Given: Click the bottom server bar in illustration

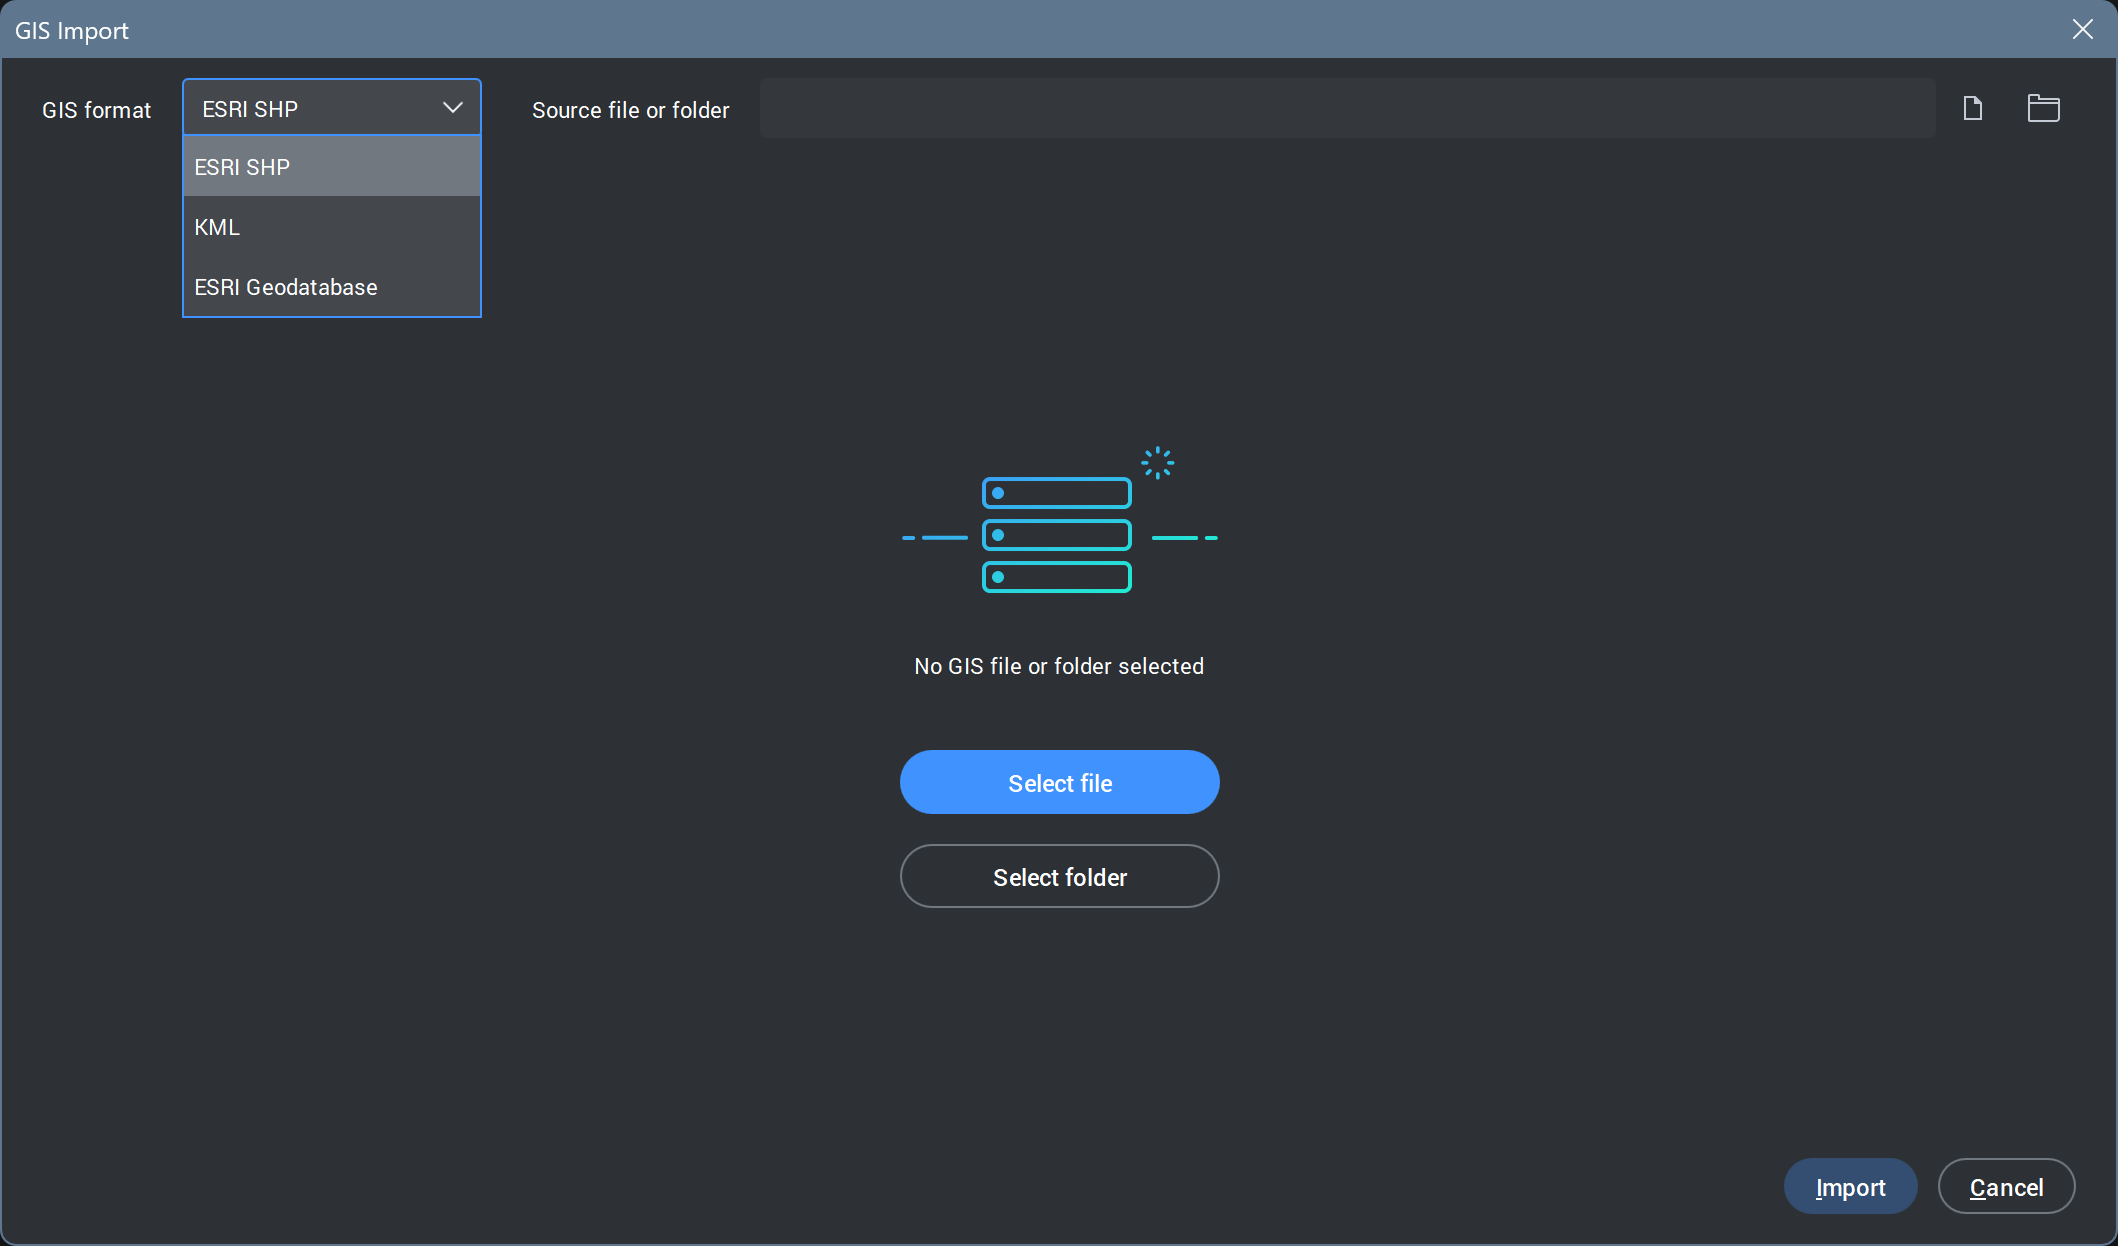Looking at the screenshot, I should coord(1057,577).
